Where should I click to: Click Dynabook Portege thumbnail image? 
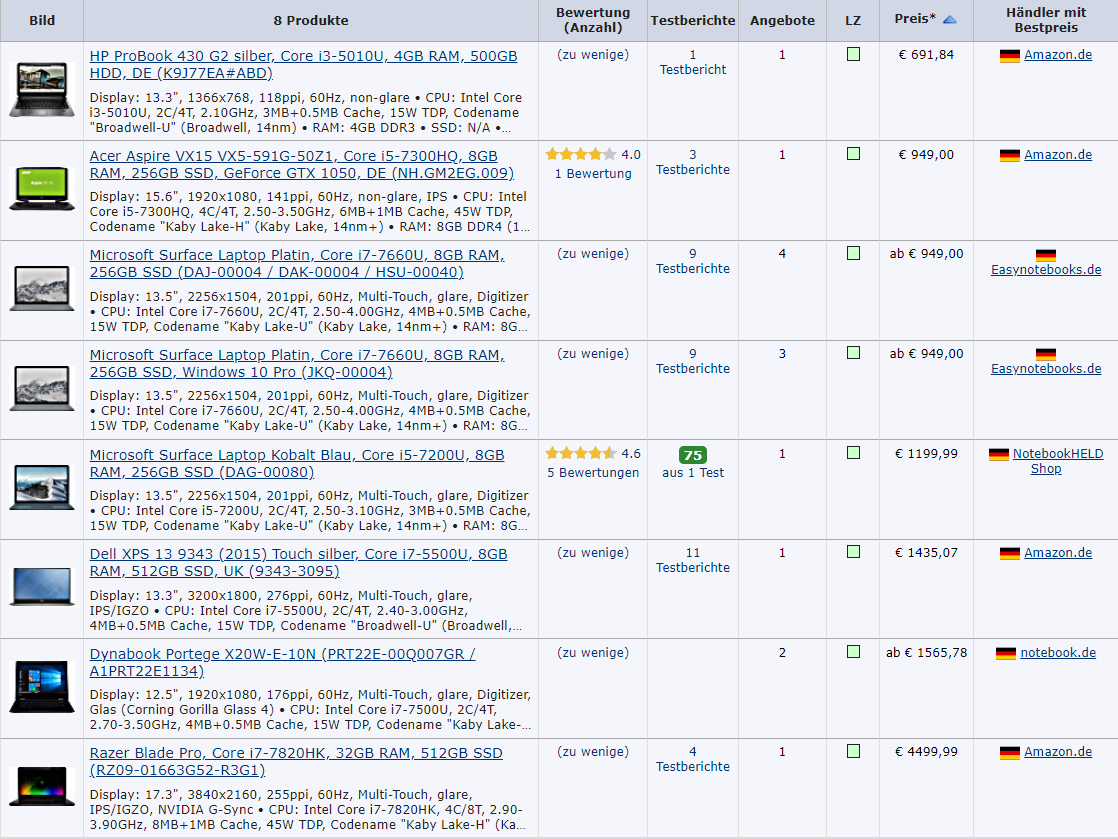42,686
